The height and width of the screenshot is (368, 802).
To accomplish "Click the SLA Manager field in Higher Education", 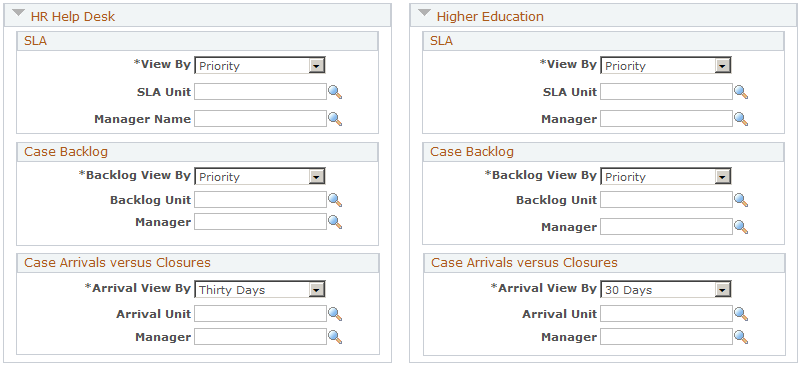I will click(666, 119).
